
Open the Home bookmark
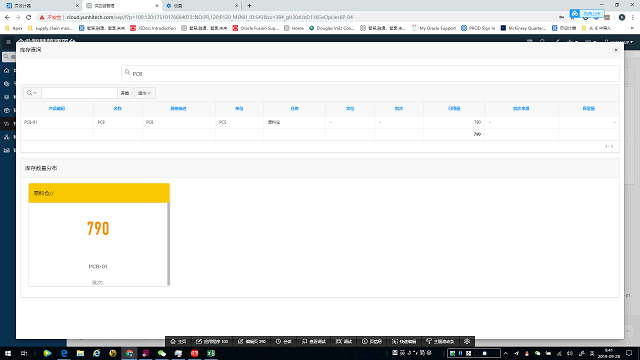[x=294, y=28]
